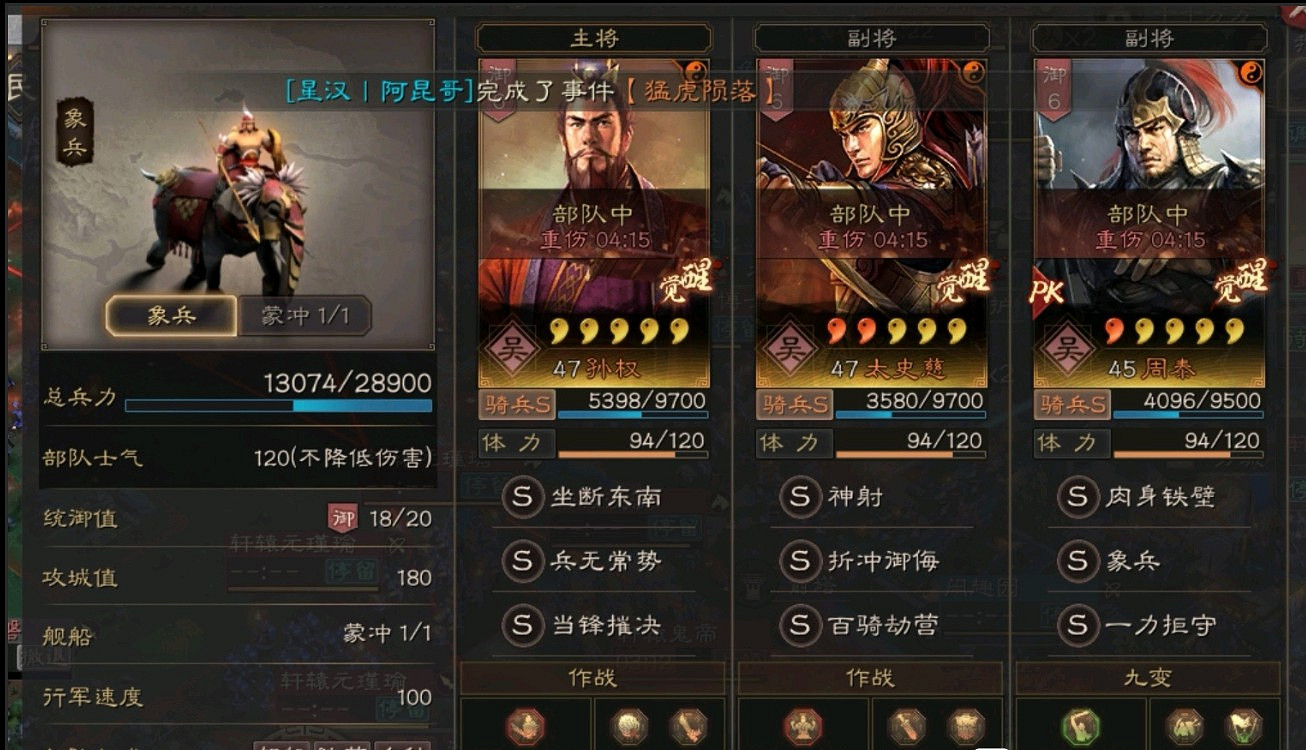
Task: Click the red octagon trait icon under 孙权
Action: tap(523, 727)
